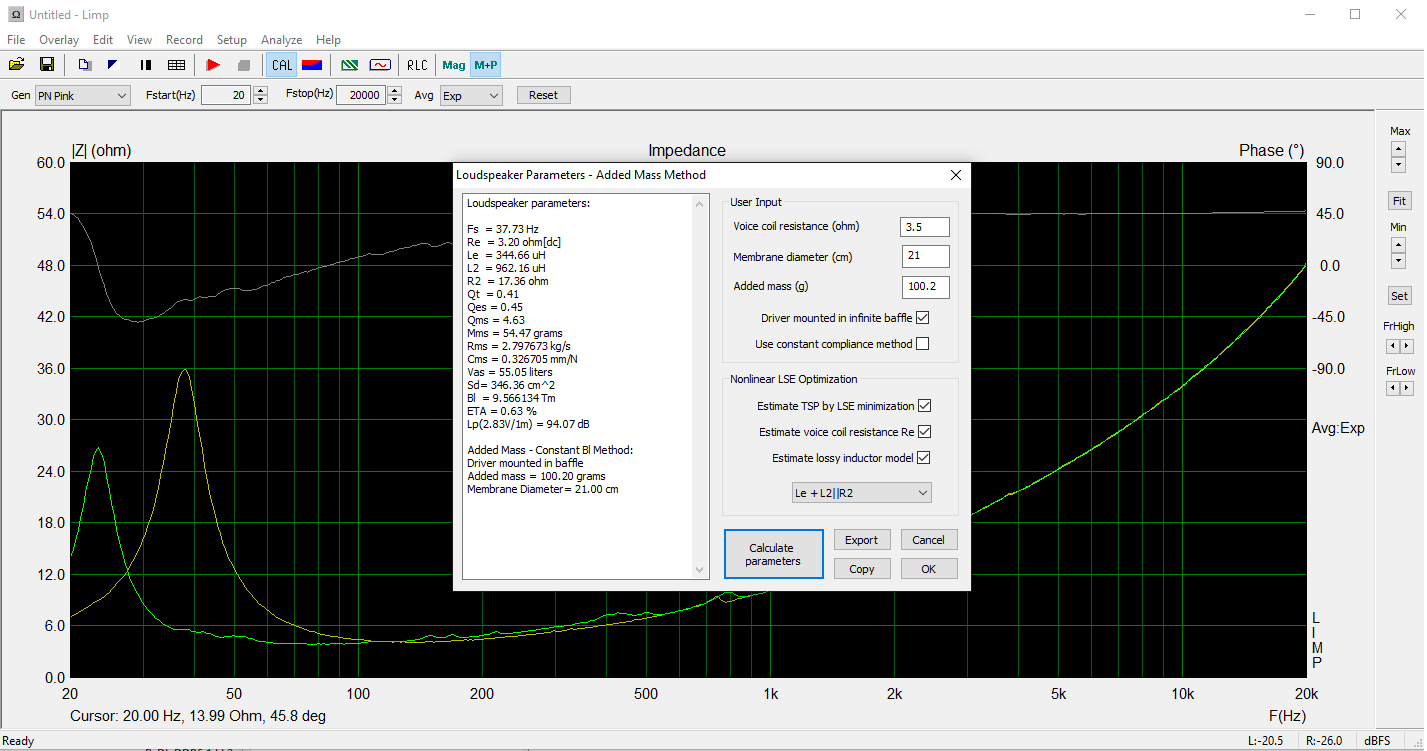This screenshot has height=751, width=1427.
Task: Click the open file folder icon
Action: [17, 65]
